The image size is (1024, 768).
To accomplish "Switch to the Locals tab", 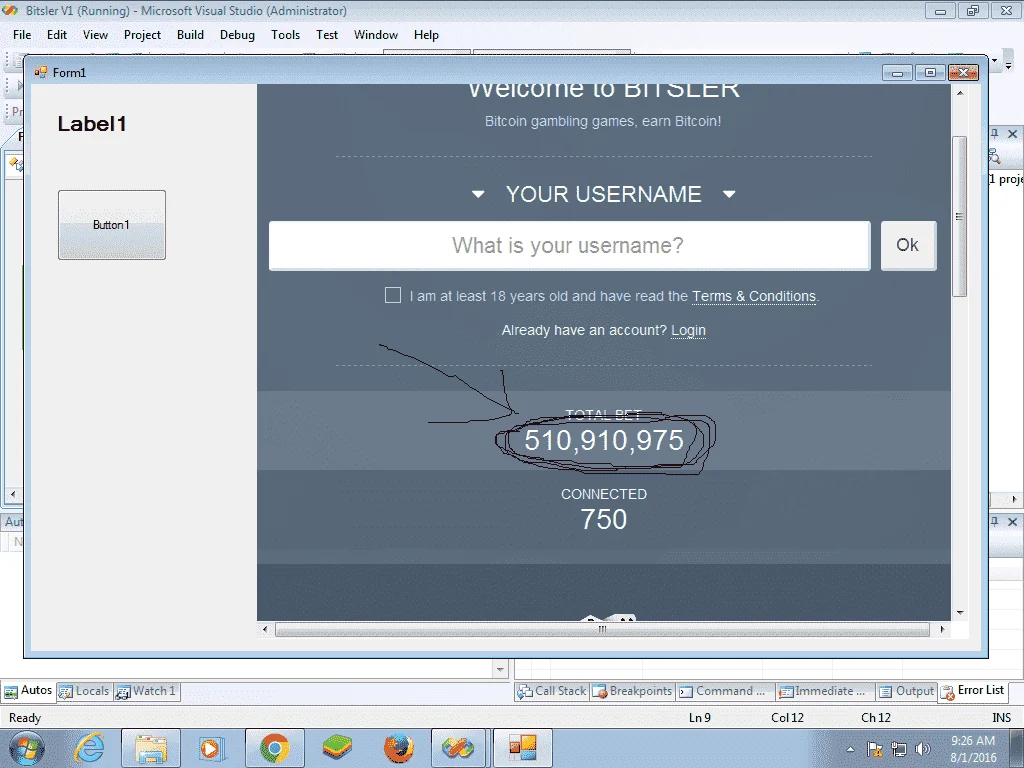I will tap(84, 691).
